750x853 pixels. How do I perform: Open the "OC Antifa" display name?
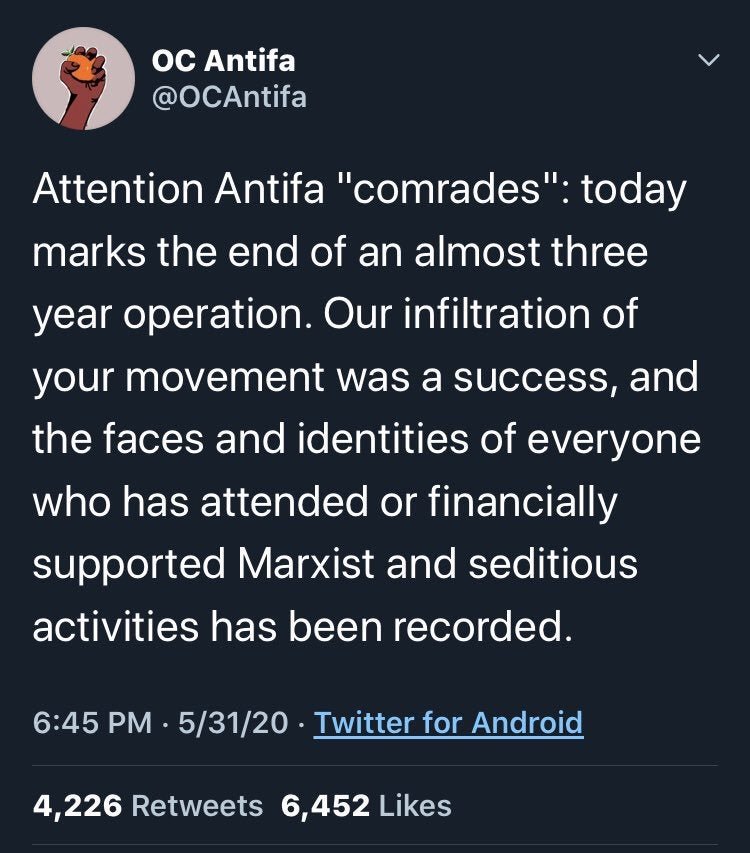point(223,60)
